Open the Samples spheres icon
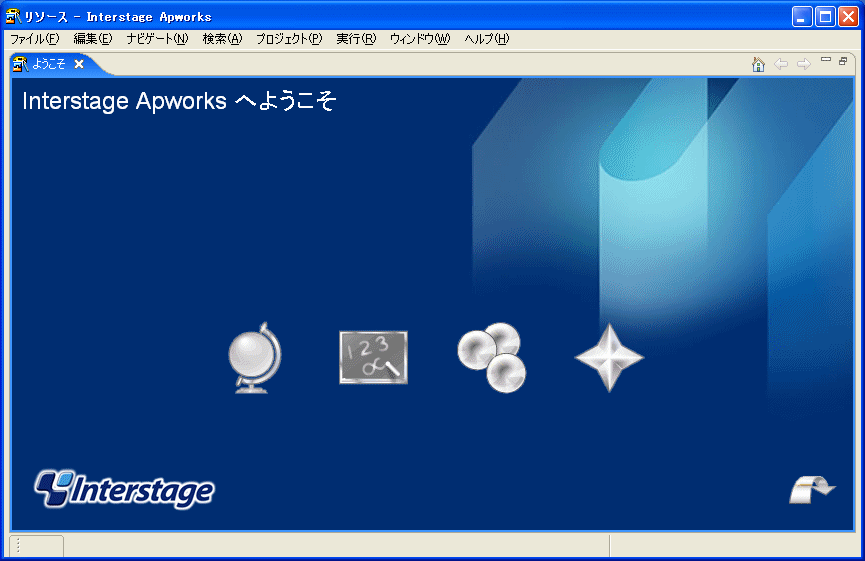This screenshot has height=561, width=865. click(492, 357)
